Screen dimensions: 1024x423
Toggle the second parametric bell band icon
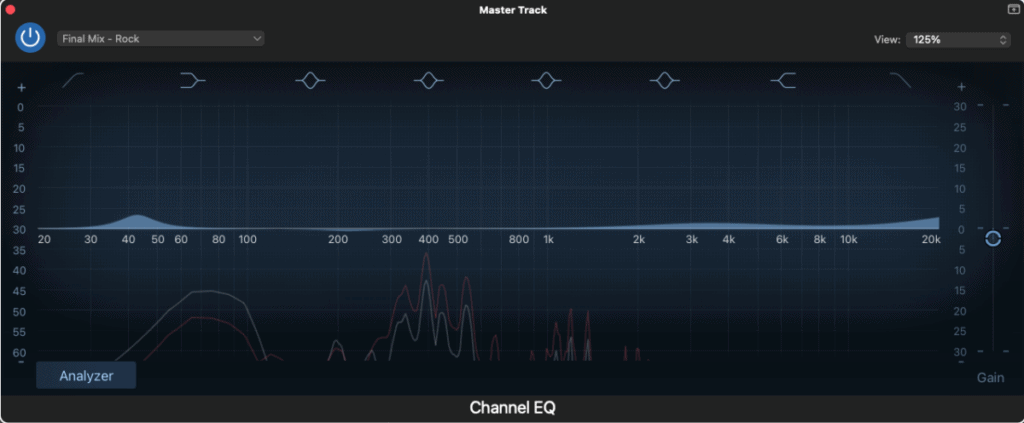(x=428, y=80)
